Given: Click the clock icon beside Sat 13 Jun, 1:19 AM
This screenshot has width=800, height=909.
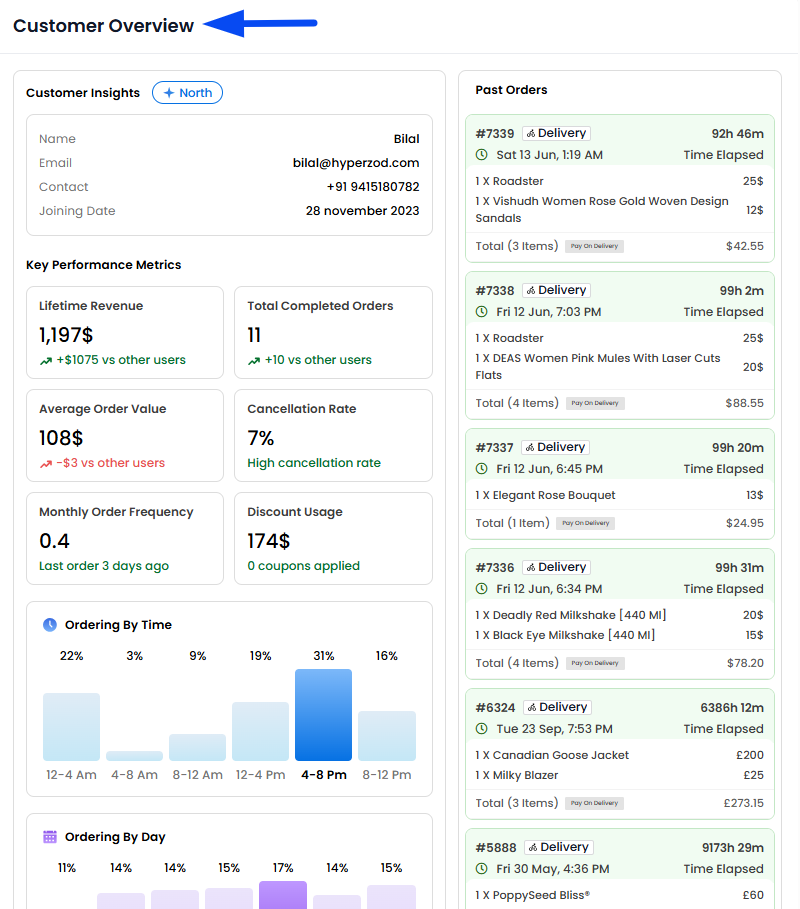Looking at the screenshot, I should (x=482, y=155).
